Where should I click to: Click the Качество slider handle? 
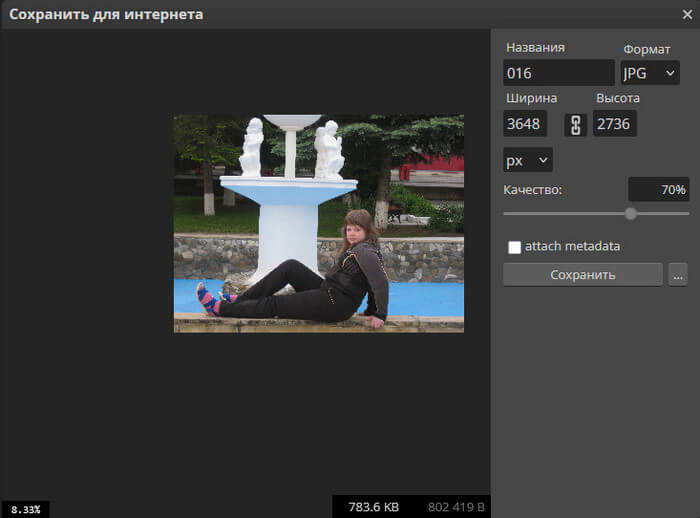pyautogui.click(x=630, y=213)
